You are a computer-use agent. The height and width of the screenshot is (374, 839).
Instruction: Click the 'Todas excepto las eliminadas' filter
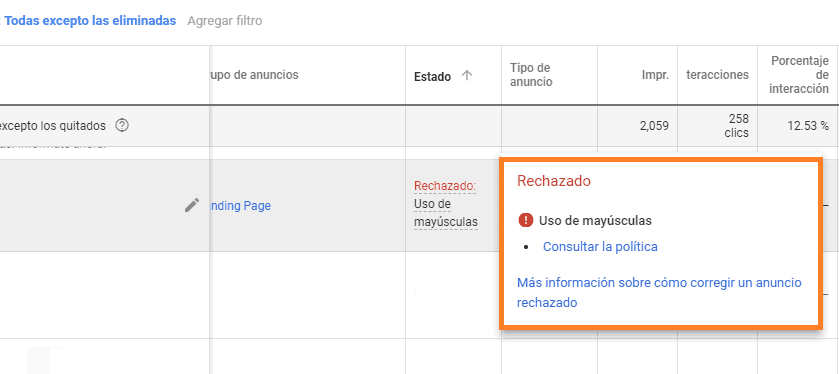pos(90,21)
